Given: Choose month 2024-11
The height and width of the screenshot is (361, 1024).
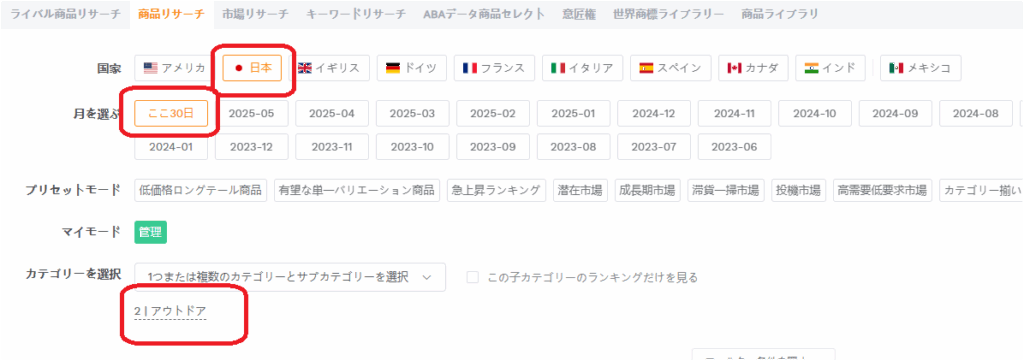Looking at the screenshot, I should (x=734, y=114).
